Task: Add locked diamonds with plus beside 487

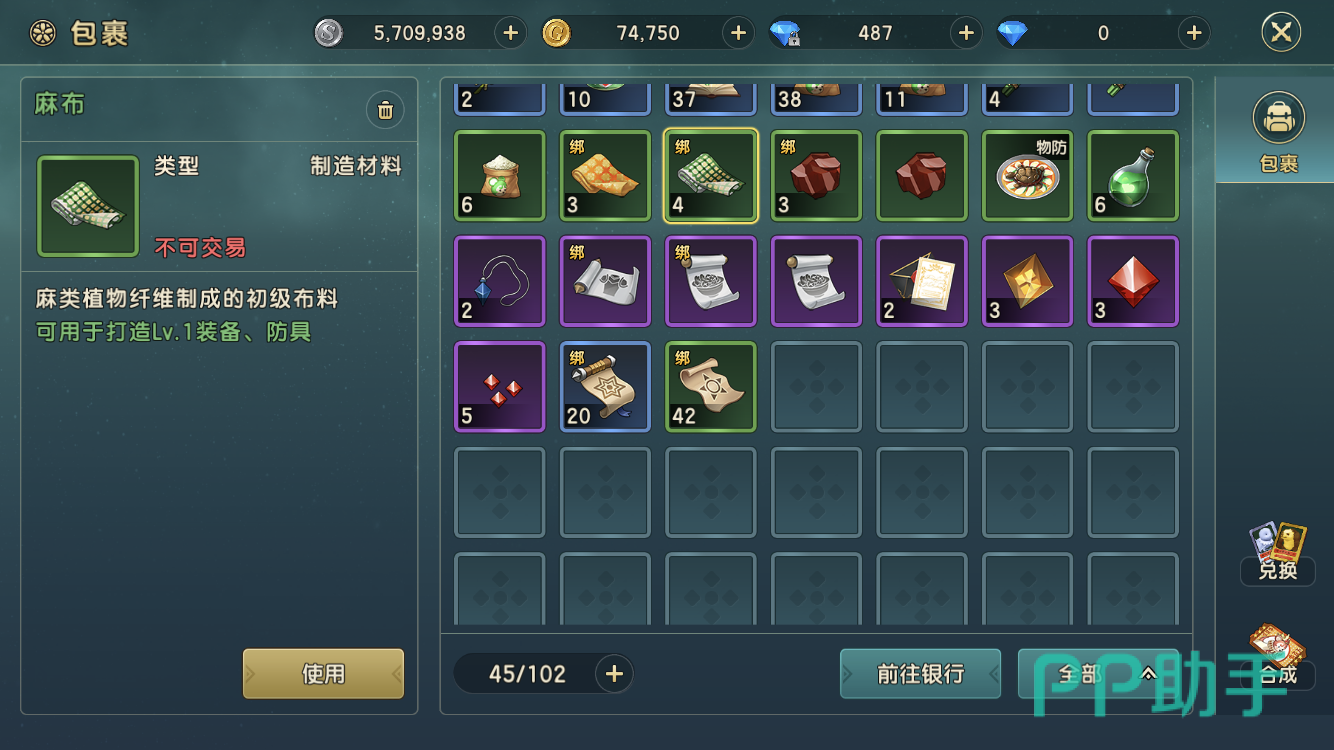Action: point(966,33)
